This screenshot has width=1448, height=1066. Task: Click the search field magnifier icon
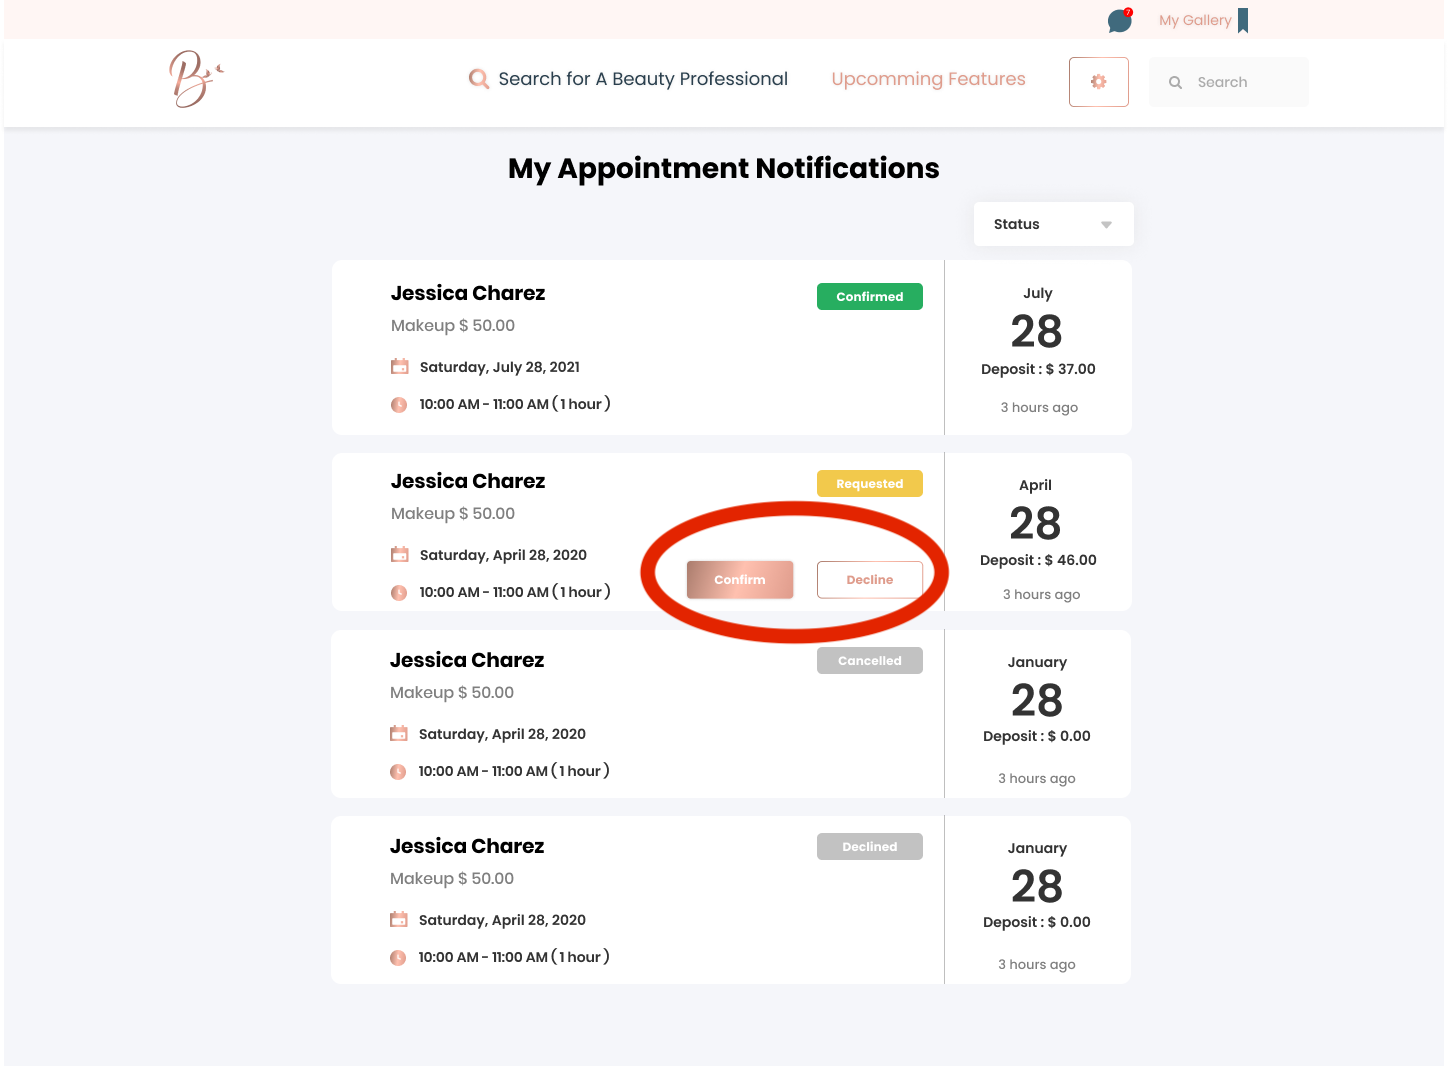point(1176,83)
